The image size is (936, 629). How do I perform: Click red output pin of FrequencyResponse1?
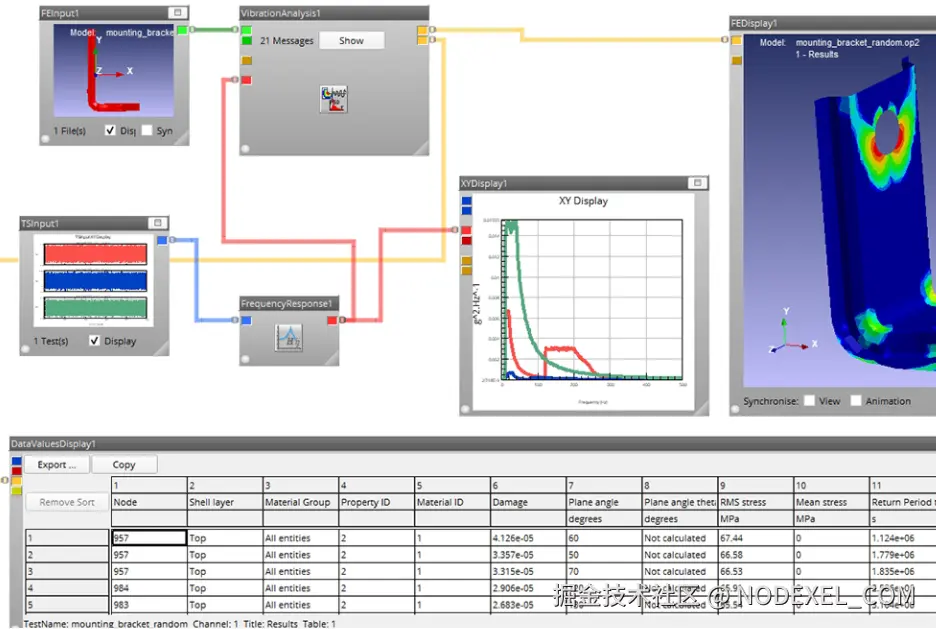[x=332, y=320]
